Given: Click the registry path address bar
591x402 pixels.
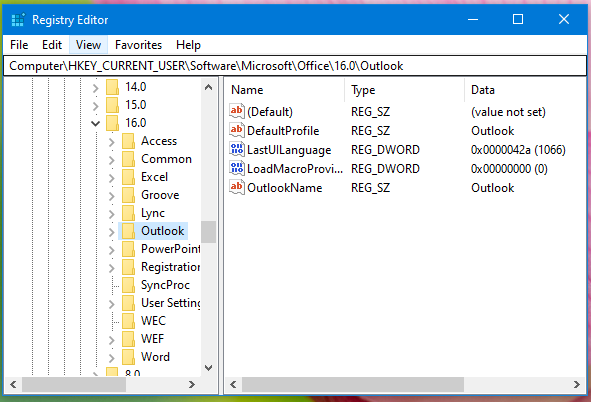Looking at the screenshot, I should [295, 66].
